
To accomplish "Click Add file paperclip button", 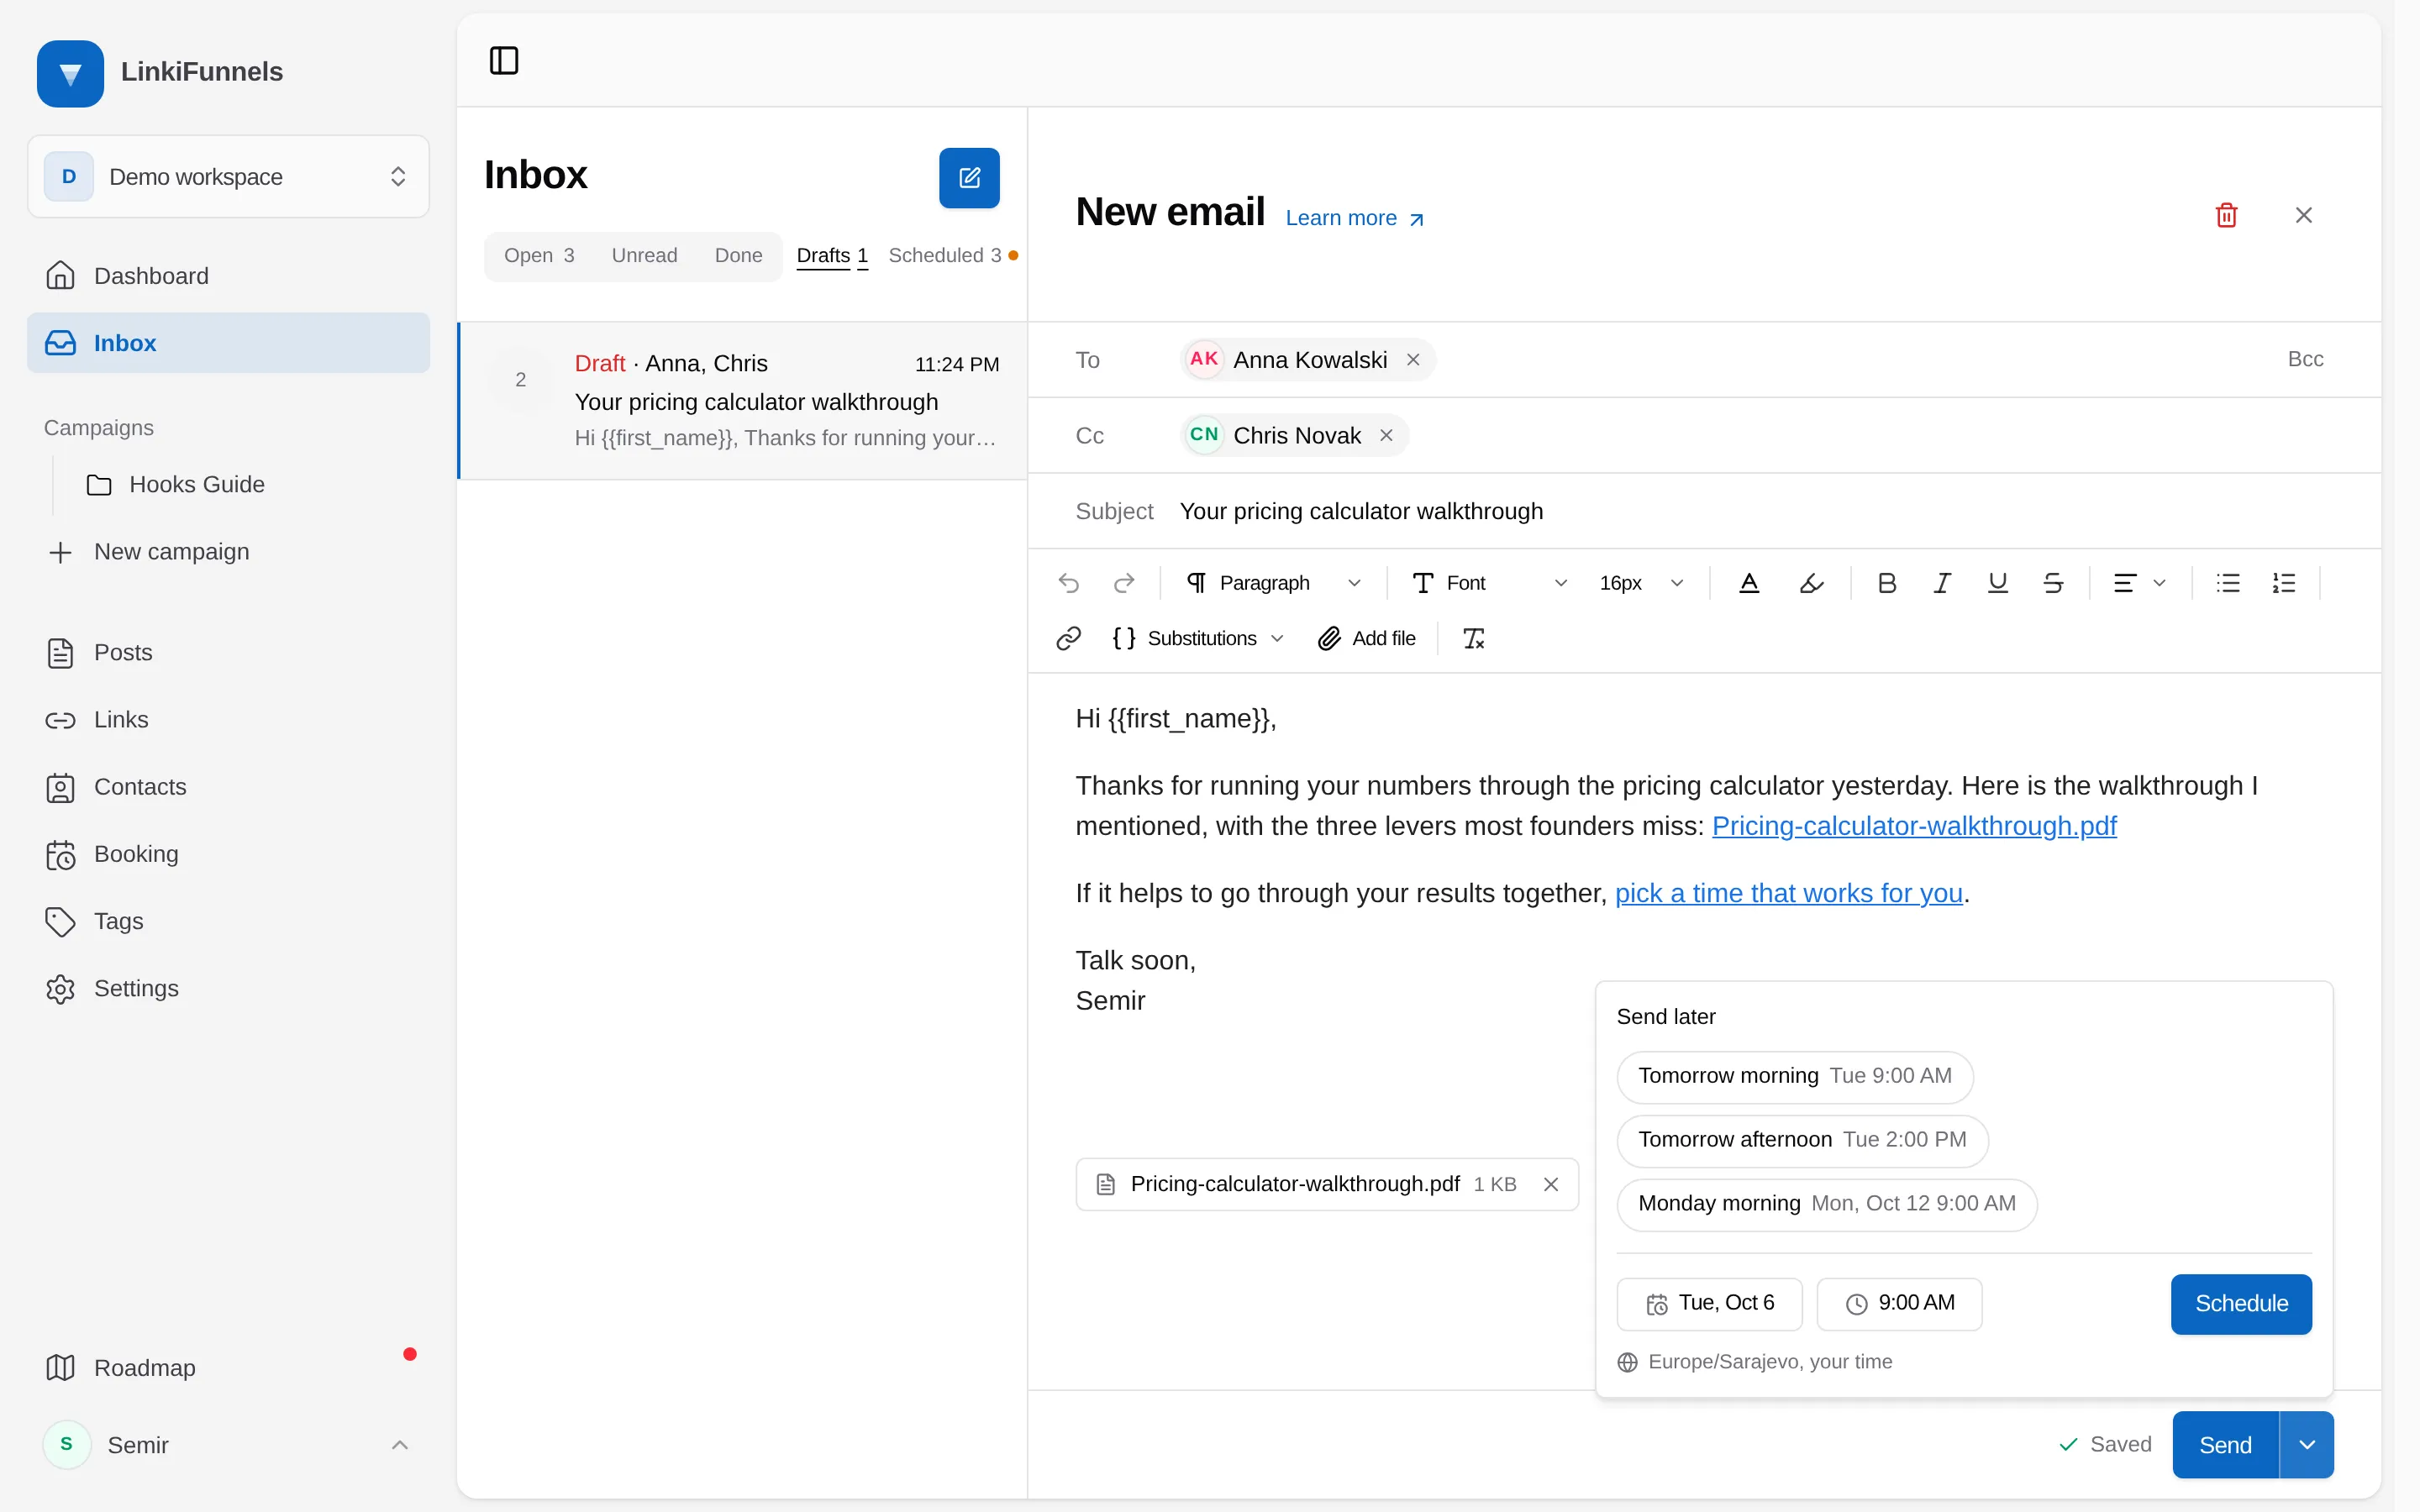I will tap(1367, 638).
